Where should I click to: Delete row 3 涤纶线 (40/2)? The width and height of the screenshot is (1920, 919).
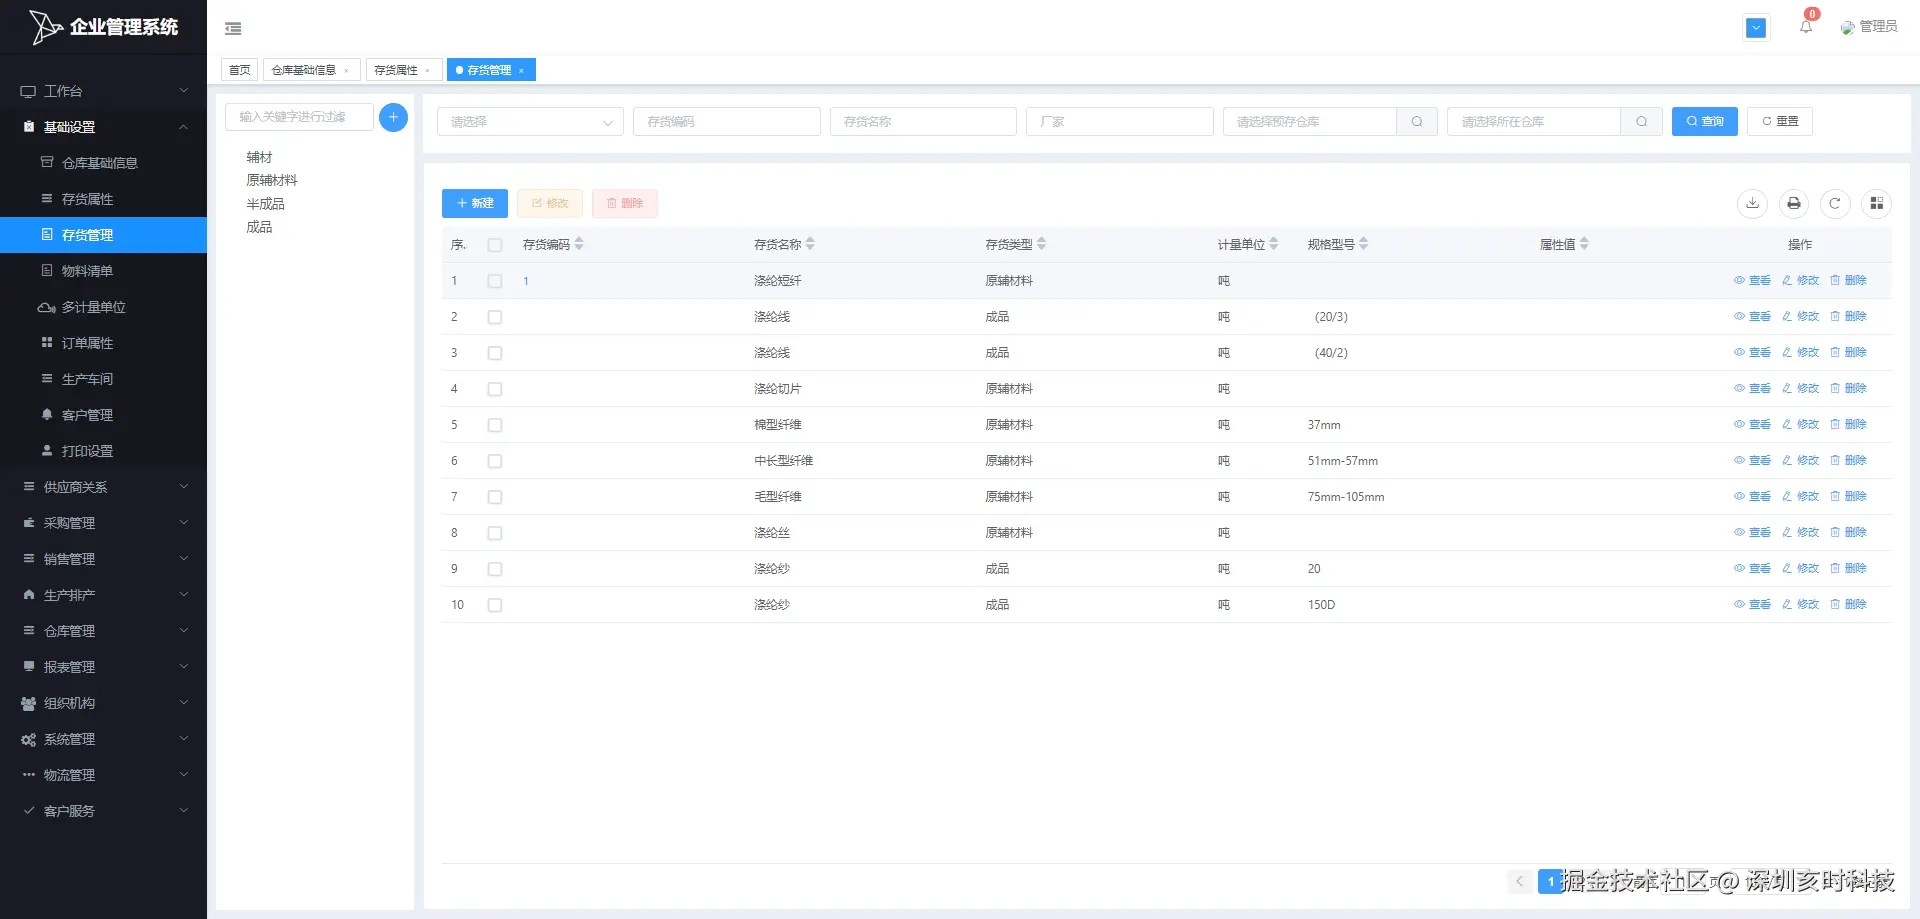[1848, 353]
